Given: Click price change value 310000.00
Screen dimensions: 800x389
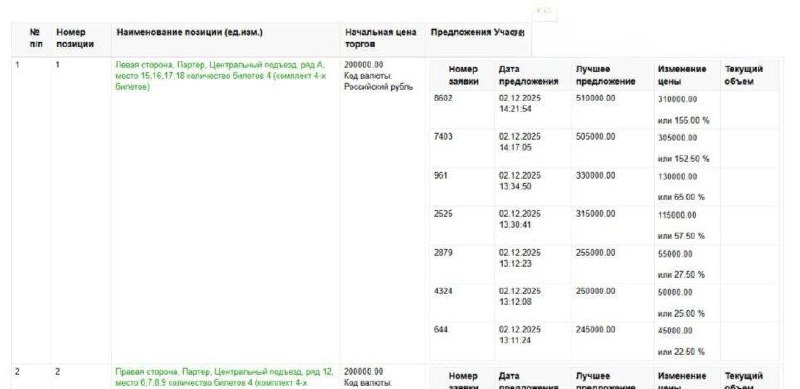Looking at the screenshot, I should coord(677,99).
